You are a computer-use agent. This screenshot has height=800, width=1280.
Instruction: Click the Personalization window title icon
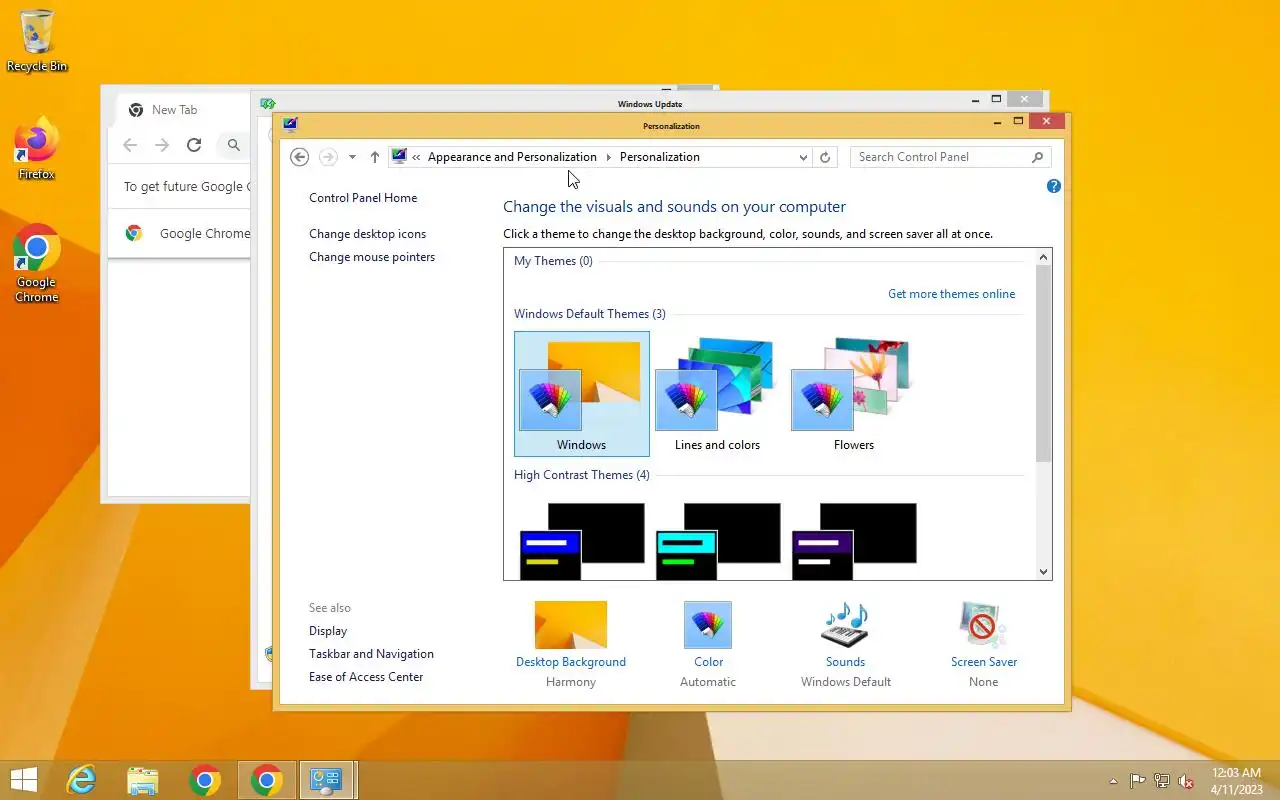[290, 125]
